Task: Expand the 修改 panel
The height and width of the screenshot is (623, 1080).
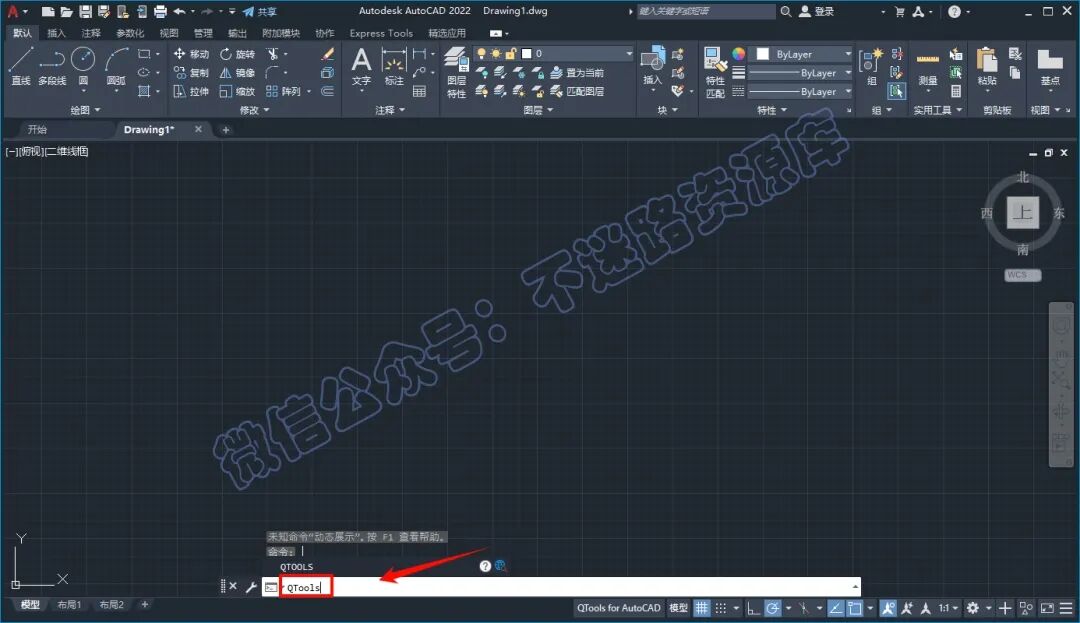Action: [x=254, y=109]
